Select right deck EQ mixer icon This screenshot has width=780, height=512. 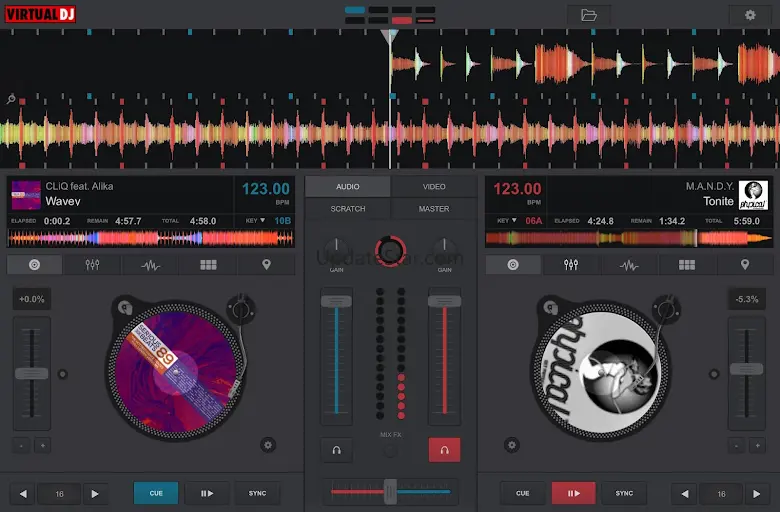571,265
